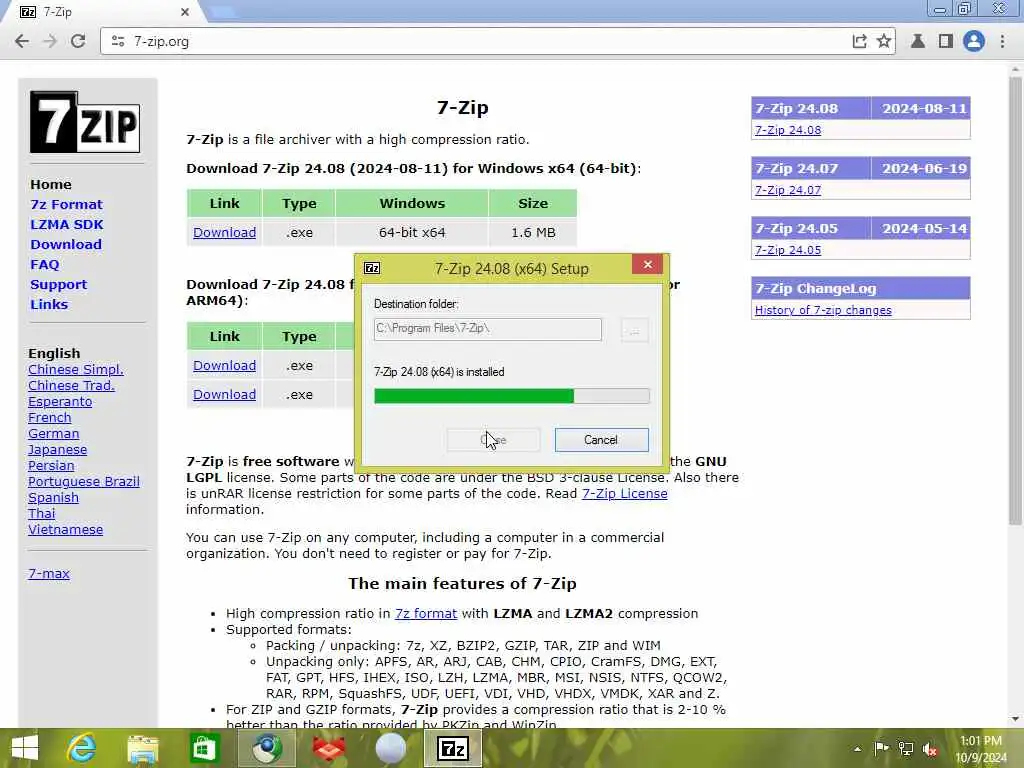Screen dimensions: 1024x768
Task: Select the 7z installer taskbar icon
Action: coord(453,748)
